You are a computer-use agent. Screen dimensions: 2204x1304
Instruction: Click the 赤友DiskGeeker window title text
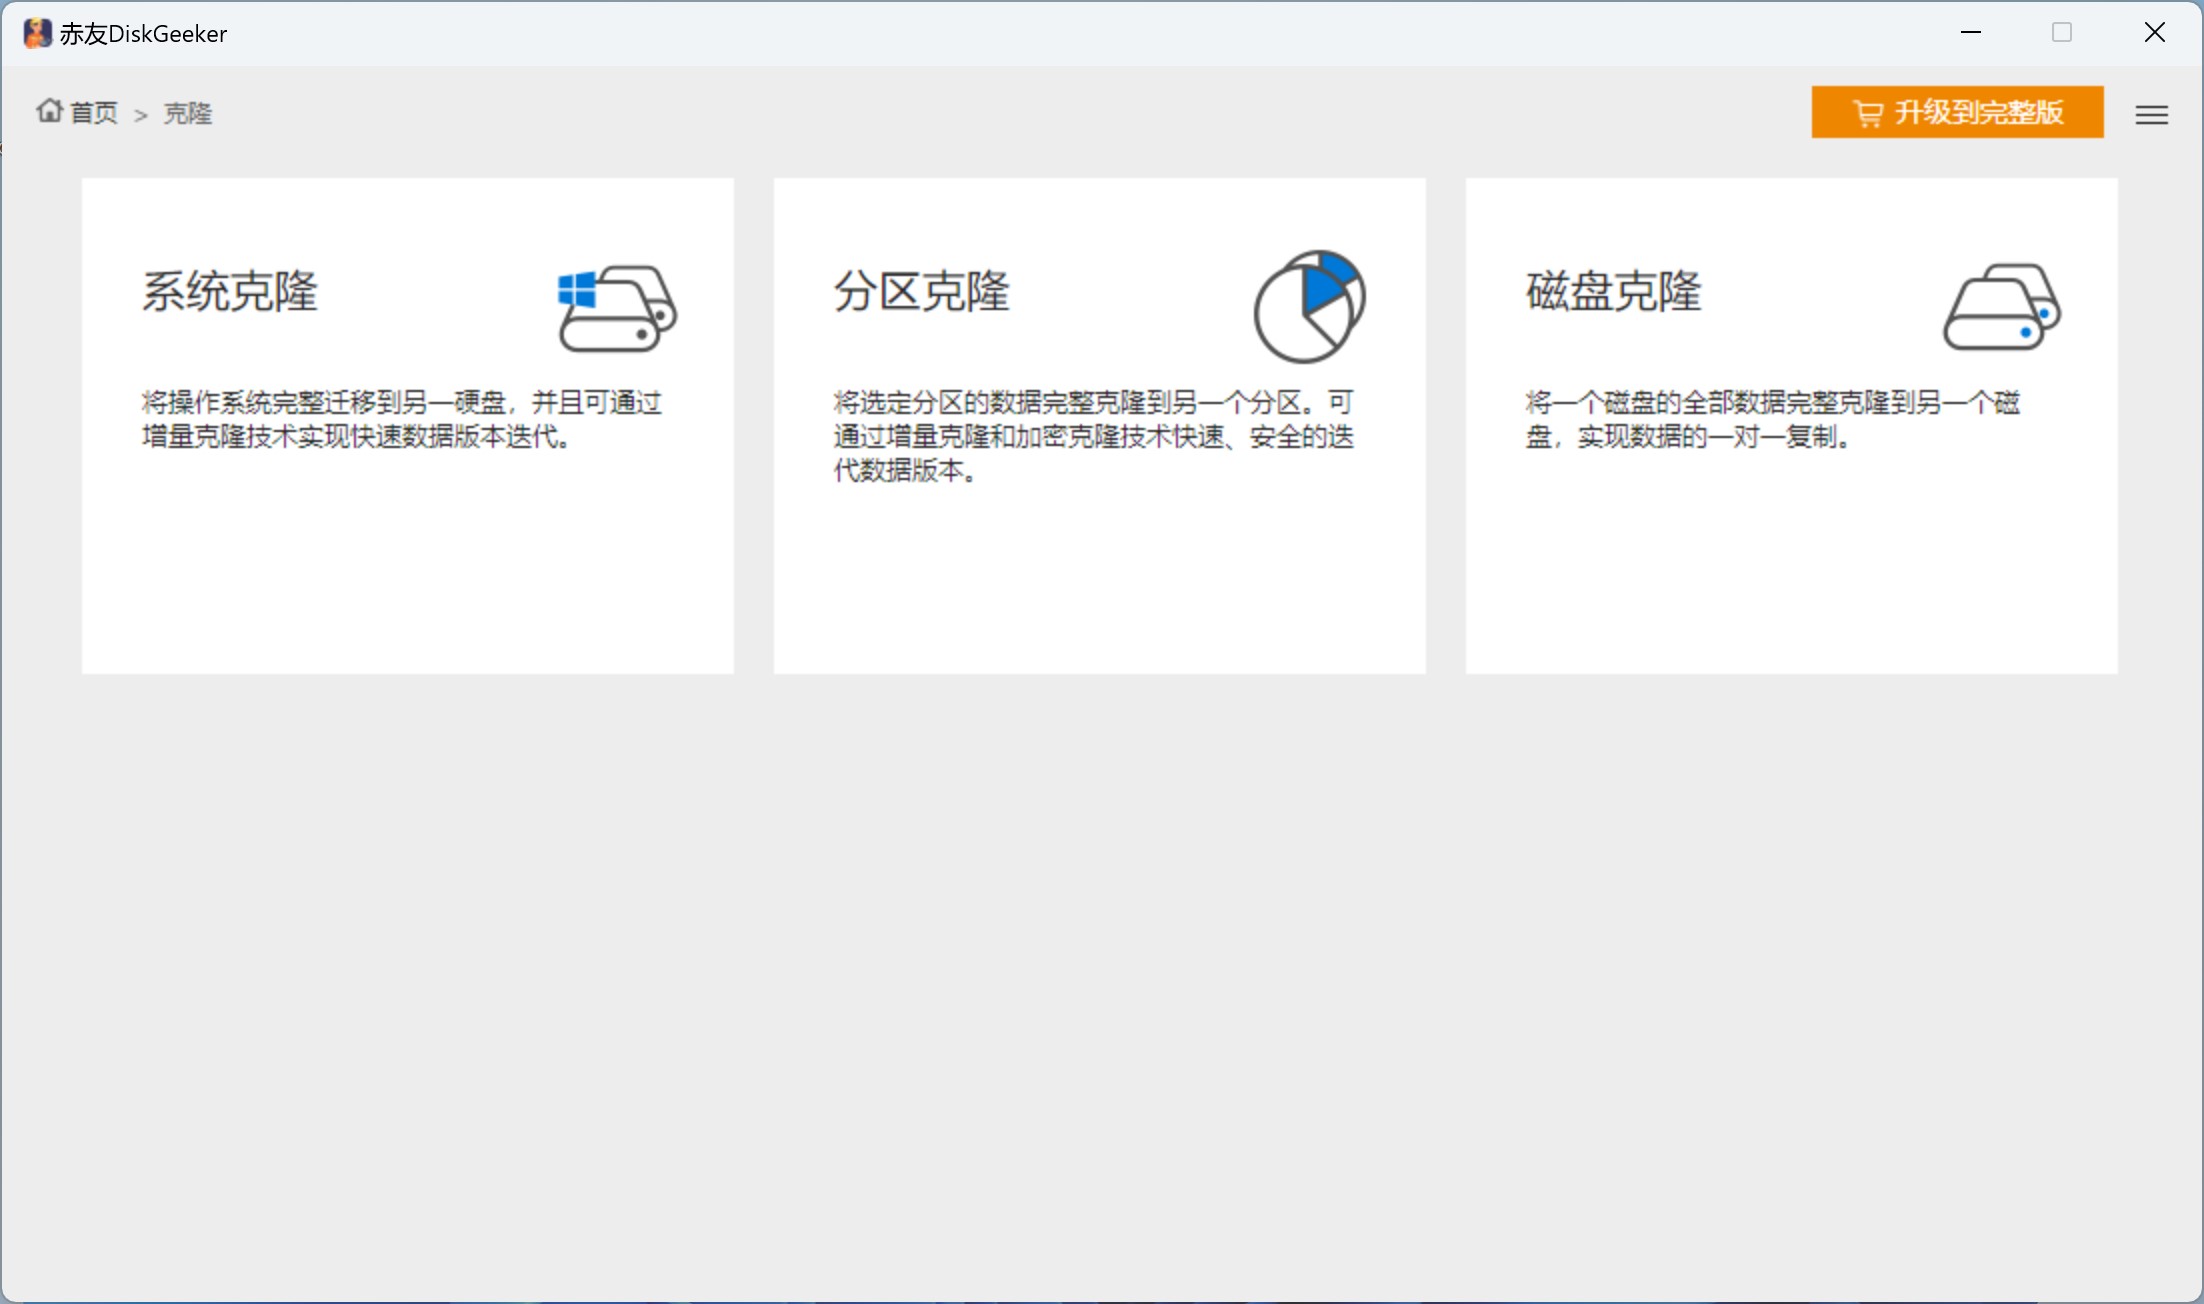(x=143, y=34)
